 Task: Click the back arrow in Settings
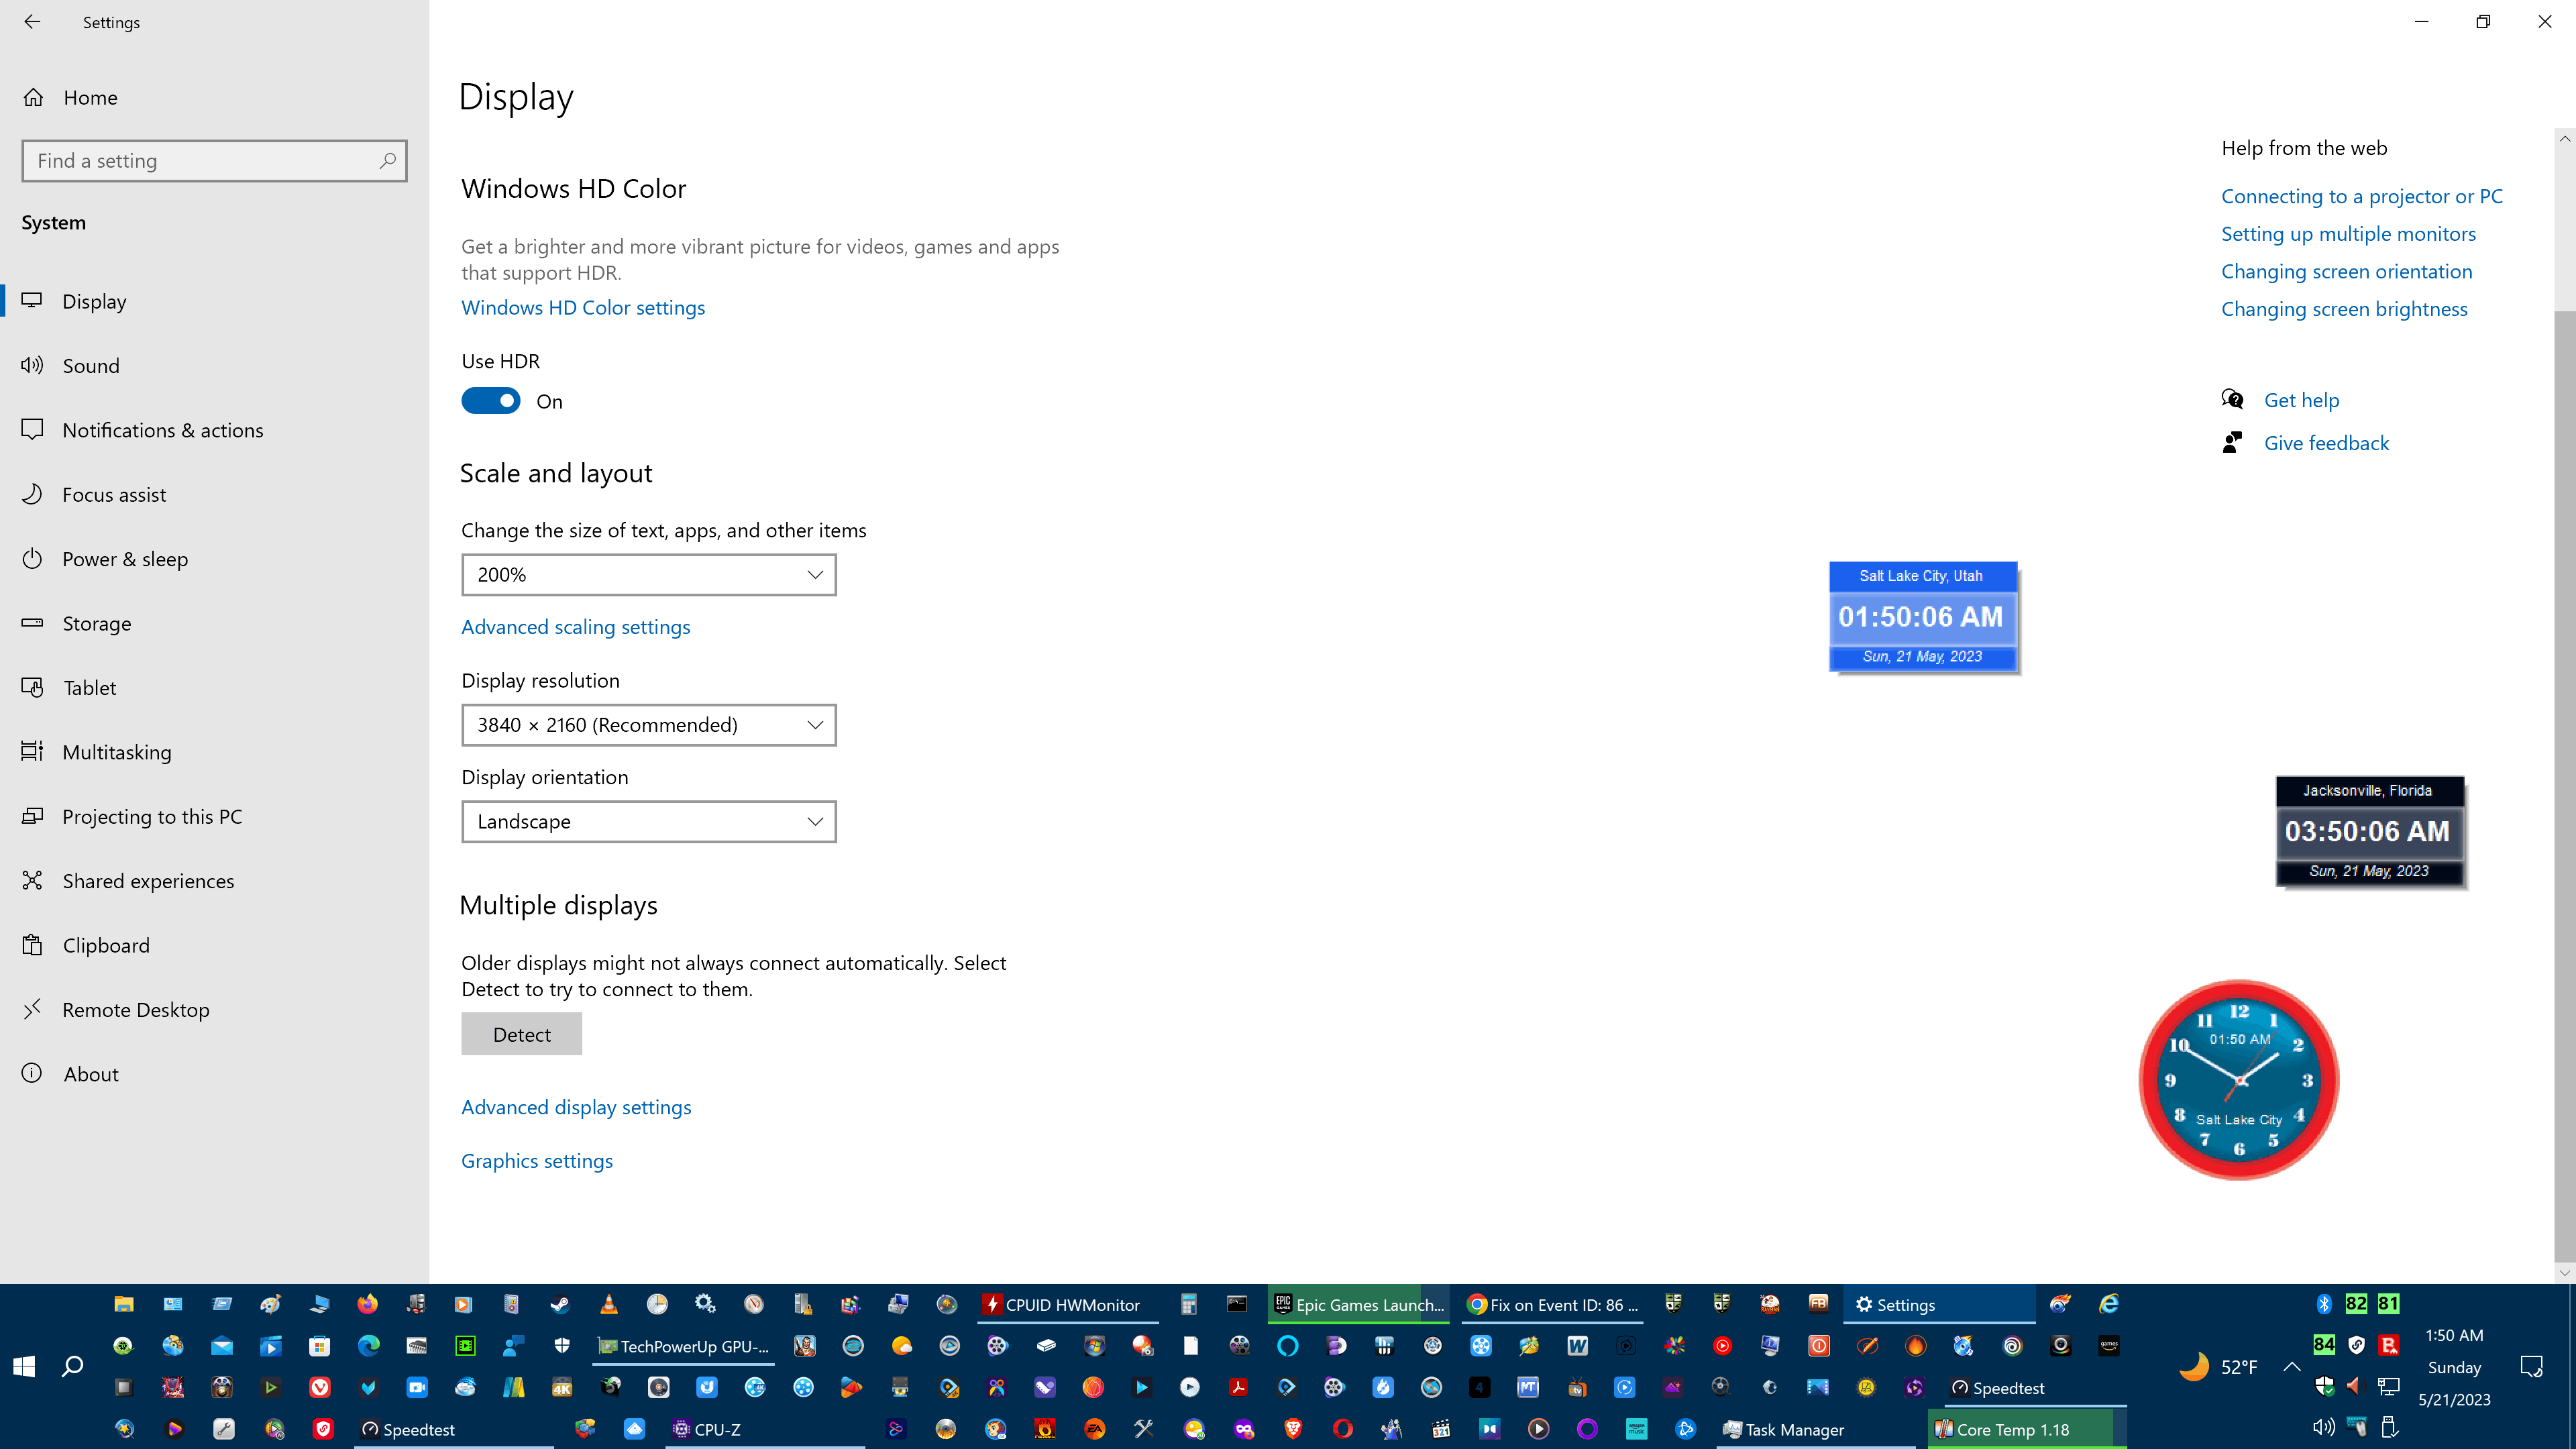32,22
